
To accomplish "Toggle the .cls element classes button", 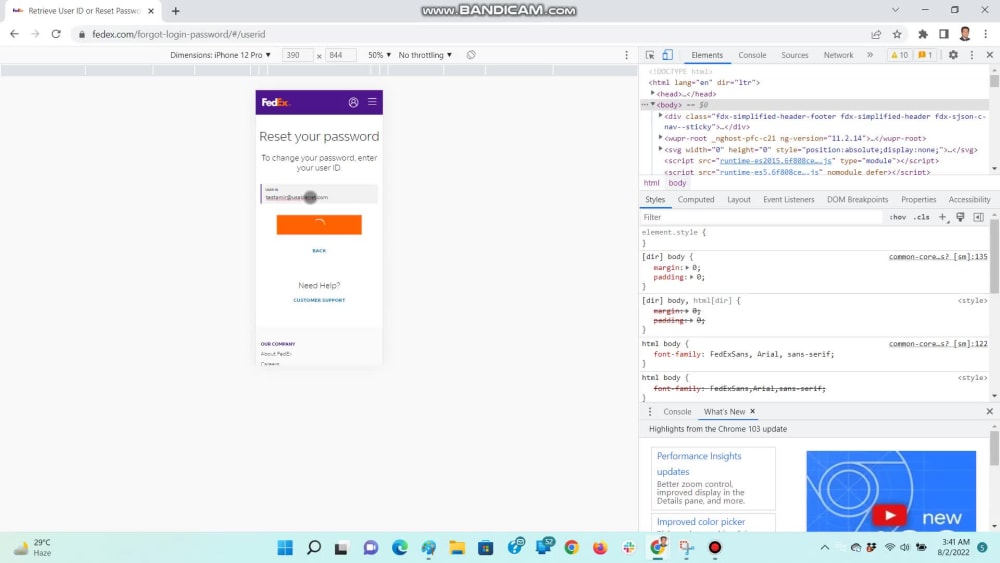I will [x=921, y=217].
